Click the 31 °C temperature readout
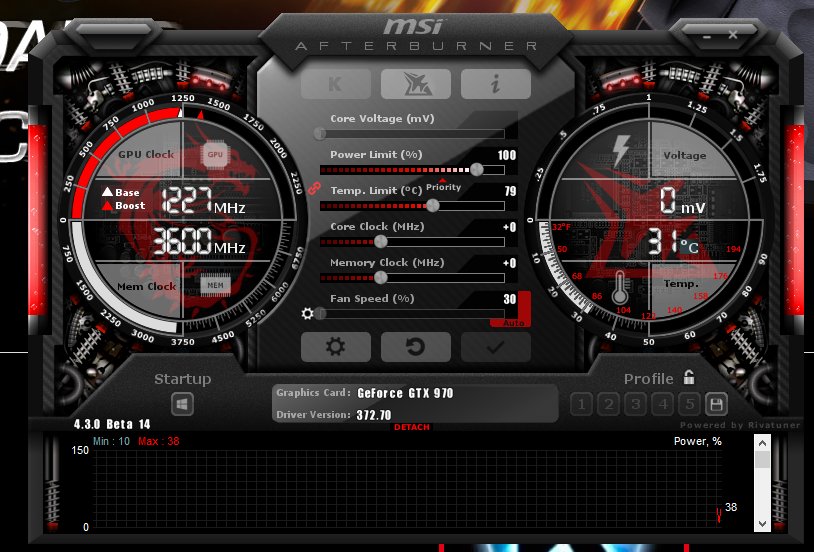This screenshot has width=814, height=552. tap(674, 243)
